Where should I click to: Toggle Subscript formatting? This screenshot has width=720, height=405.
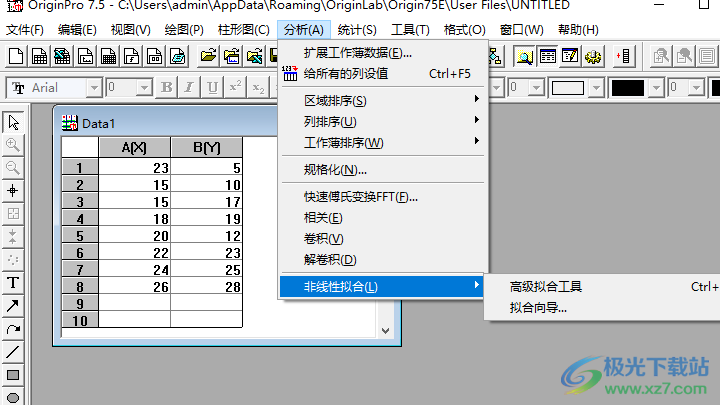(258, 87)
